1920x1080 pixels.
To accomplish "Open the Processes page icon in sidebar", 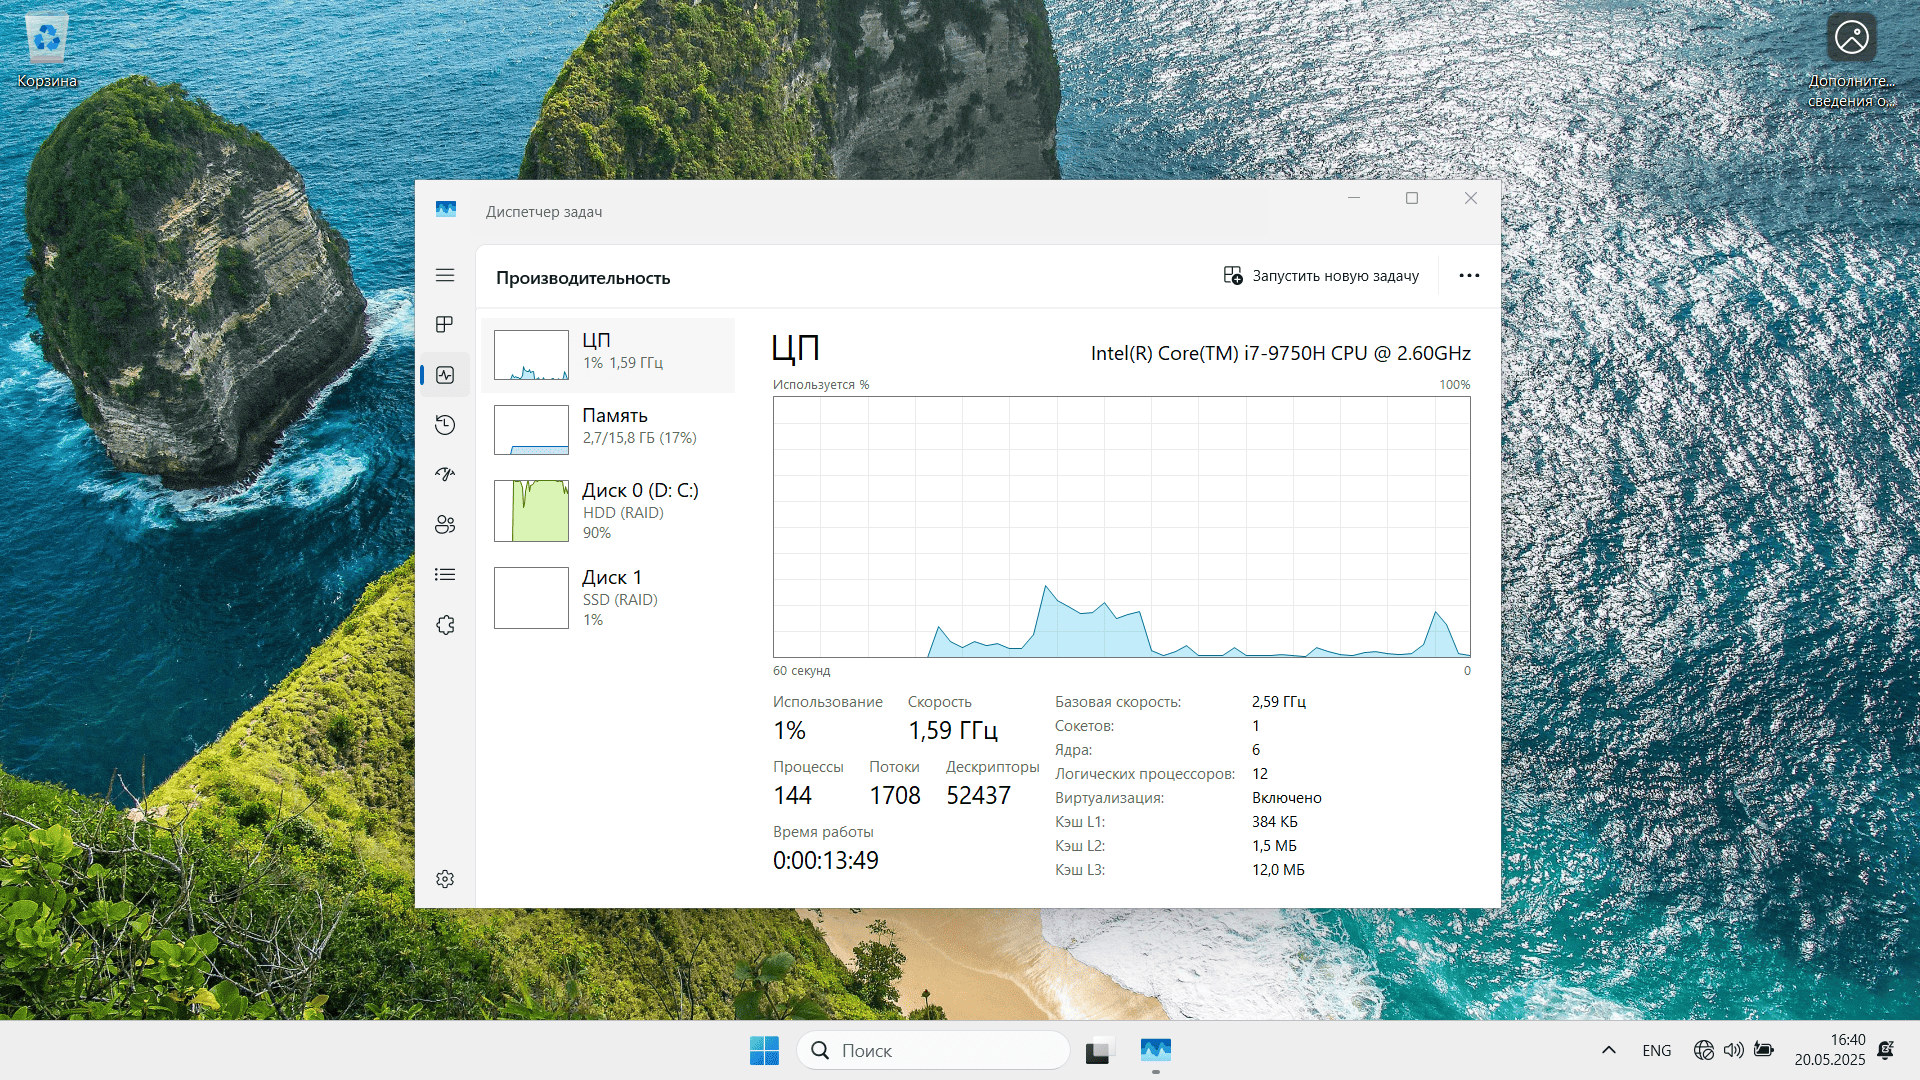I will 445,324.
